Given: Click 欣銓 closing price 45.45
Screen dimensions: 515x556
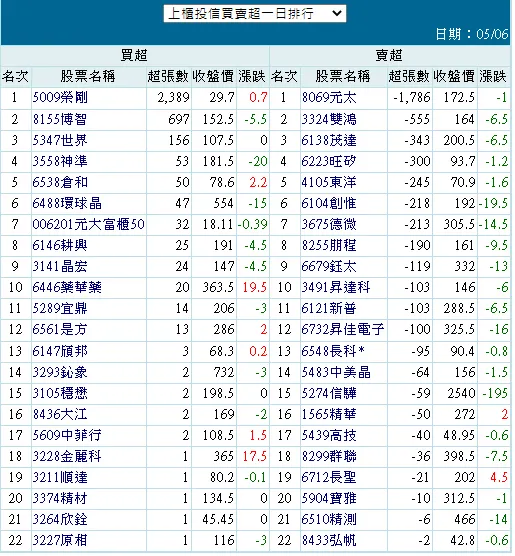Looking at the screenshot, I should pos(218,519).
